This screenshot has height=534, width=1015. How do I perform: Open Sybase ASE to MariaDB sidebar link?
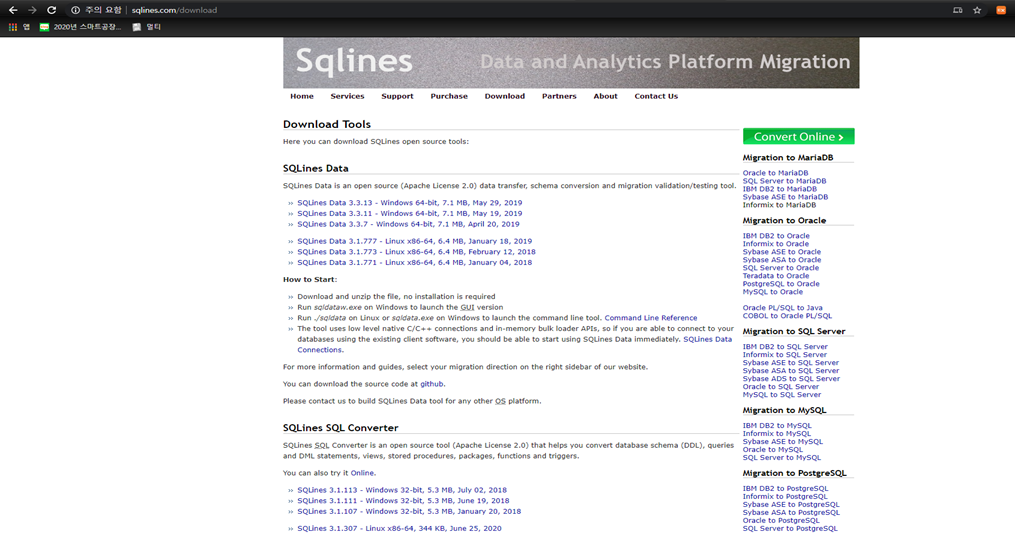point(785,197)
